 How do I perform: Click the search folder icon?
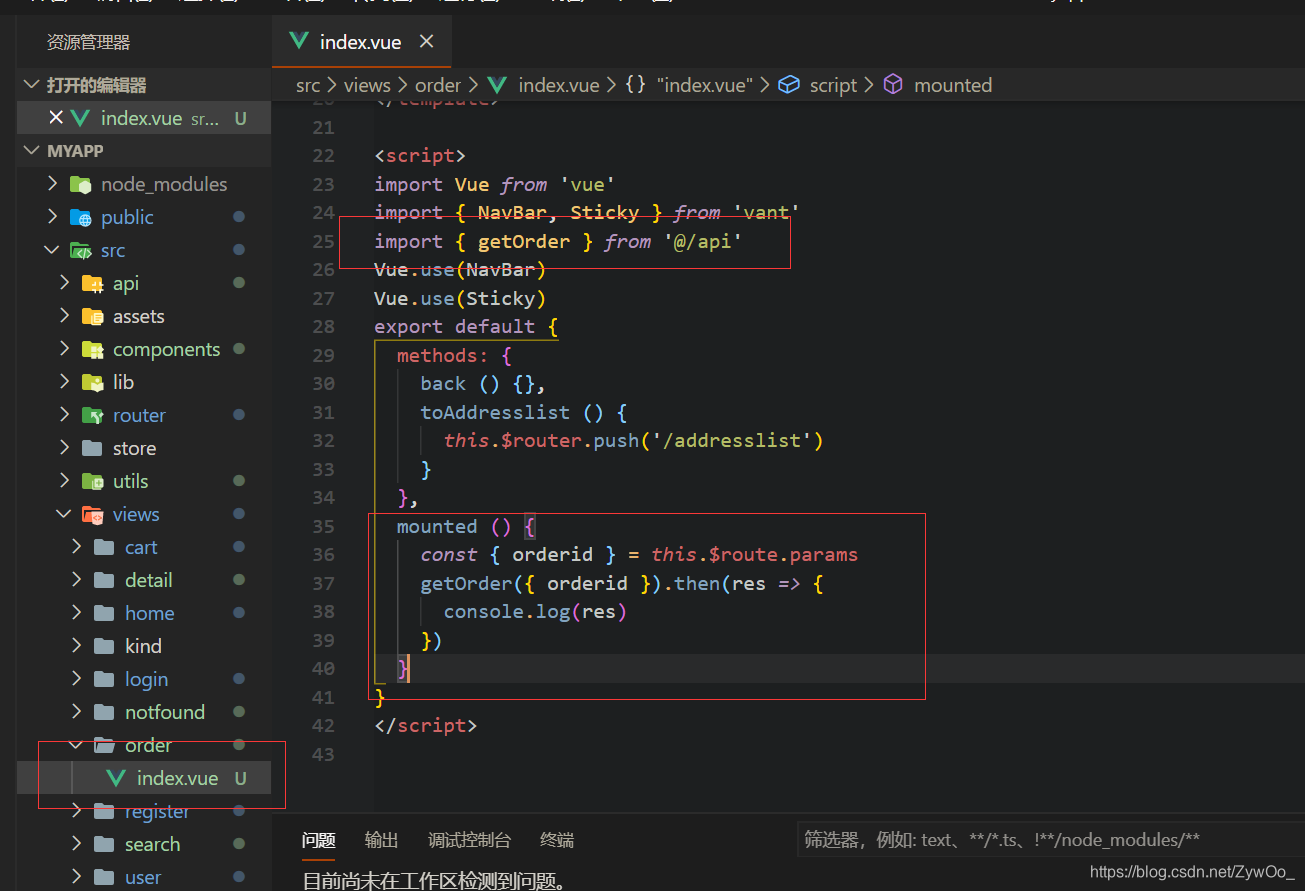click(105, 844)
